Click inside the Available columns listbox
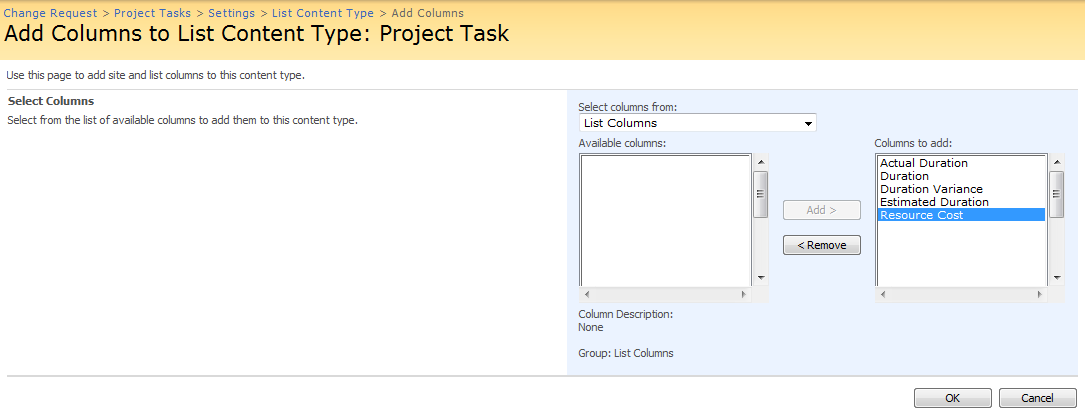Screen dimensions: 1085x417 pyautogui.click(x=665, y=220)
